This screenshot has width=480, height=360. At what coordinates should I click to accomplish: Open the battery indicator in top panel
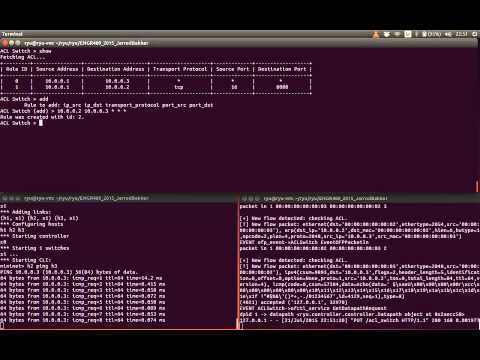coord(431,34)
